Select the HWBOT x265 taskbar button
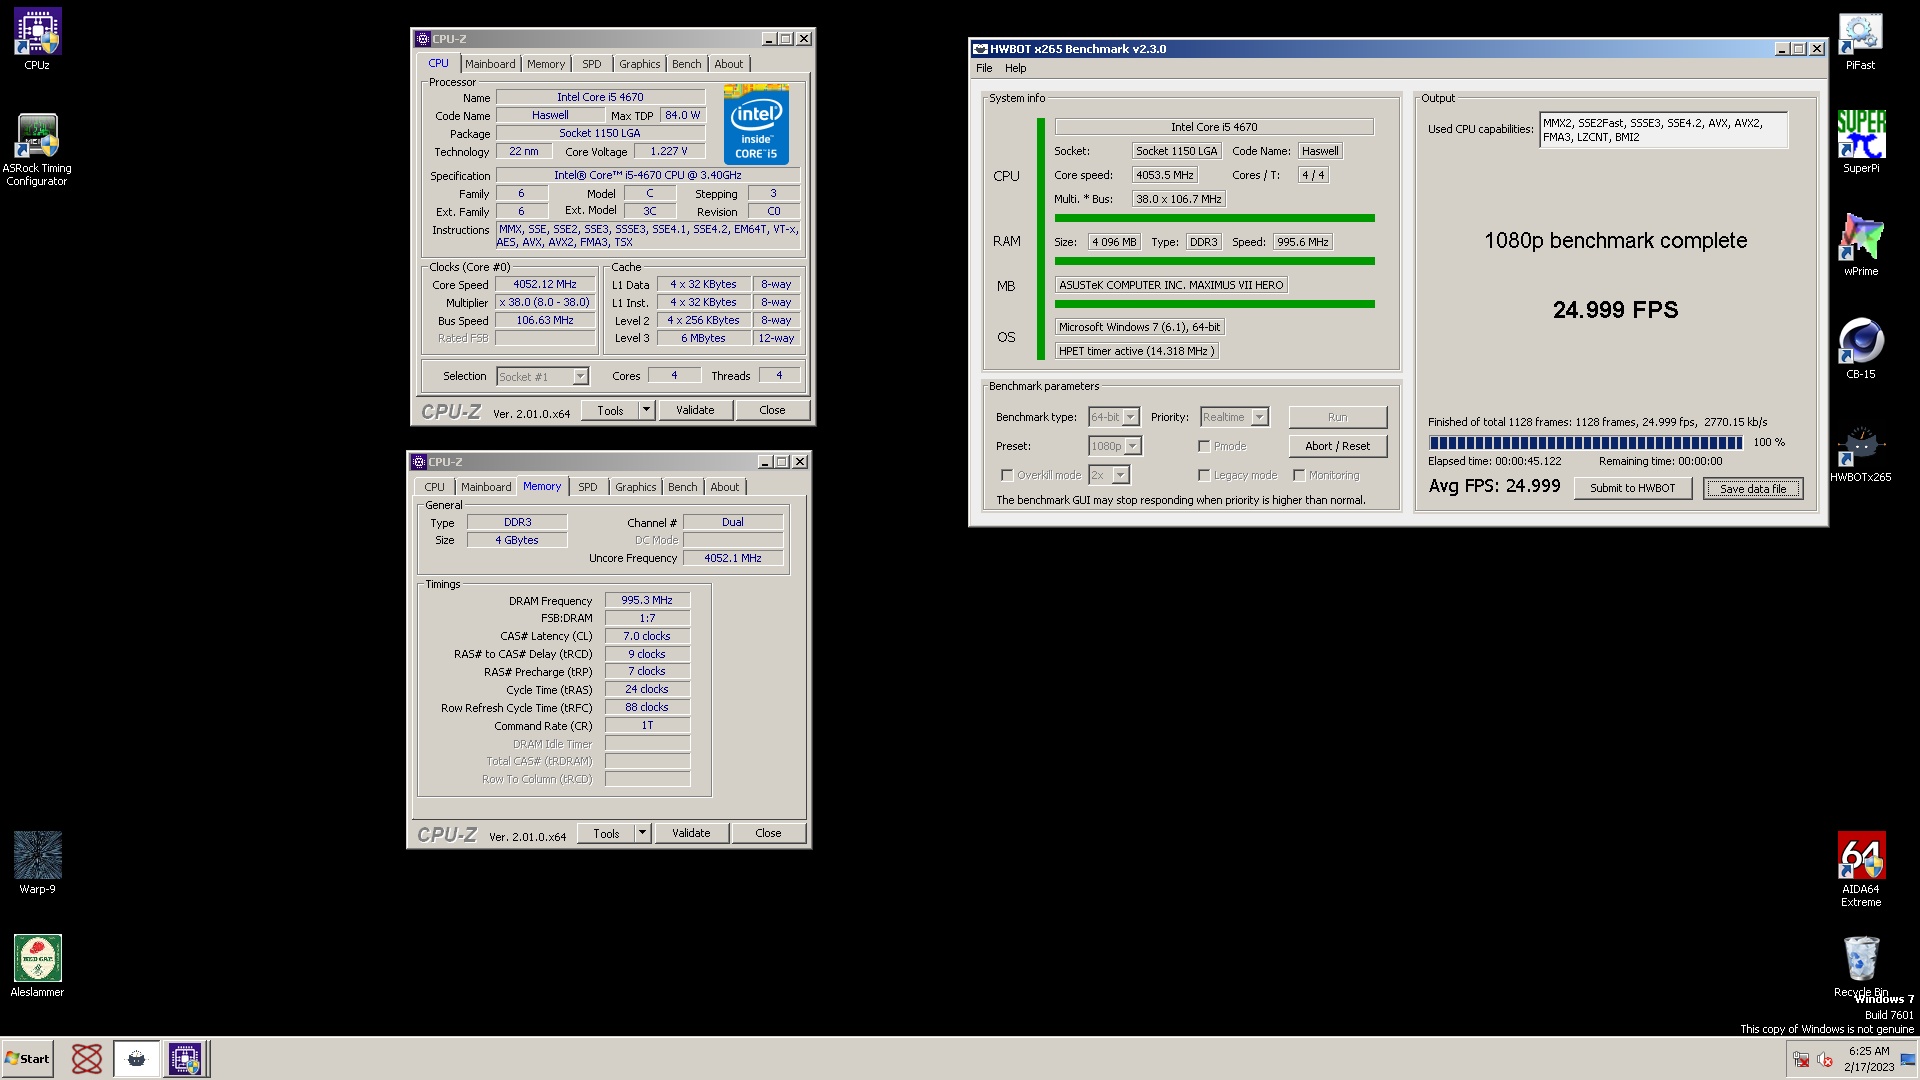 [136, 1059]
